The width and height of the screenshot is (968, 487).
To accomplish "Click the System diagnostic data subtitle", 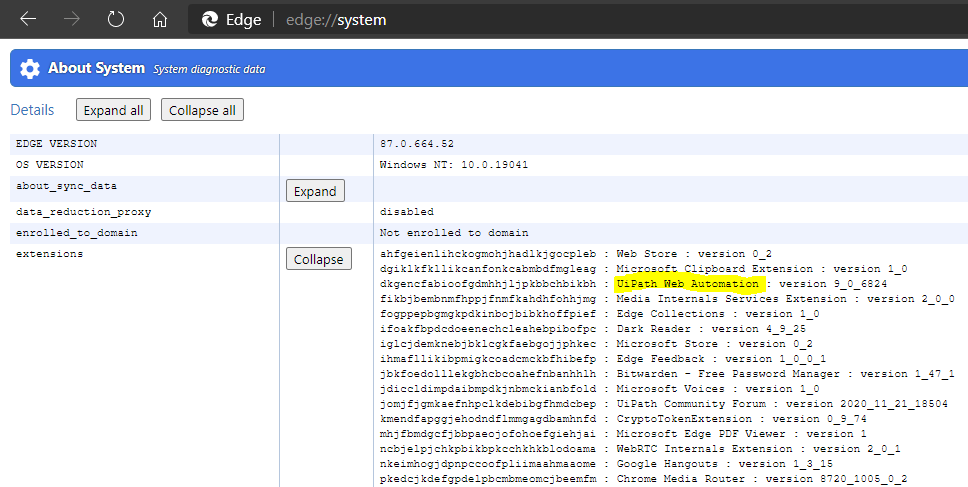I will pyautogui.click(x=209, y=69).
